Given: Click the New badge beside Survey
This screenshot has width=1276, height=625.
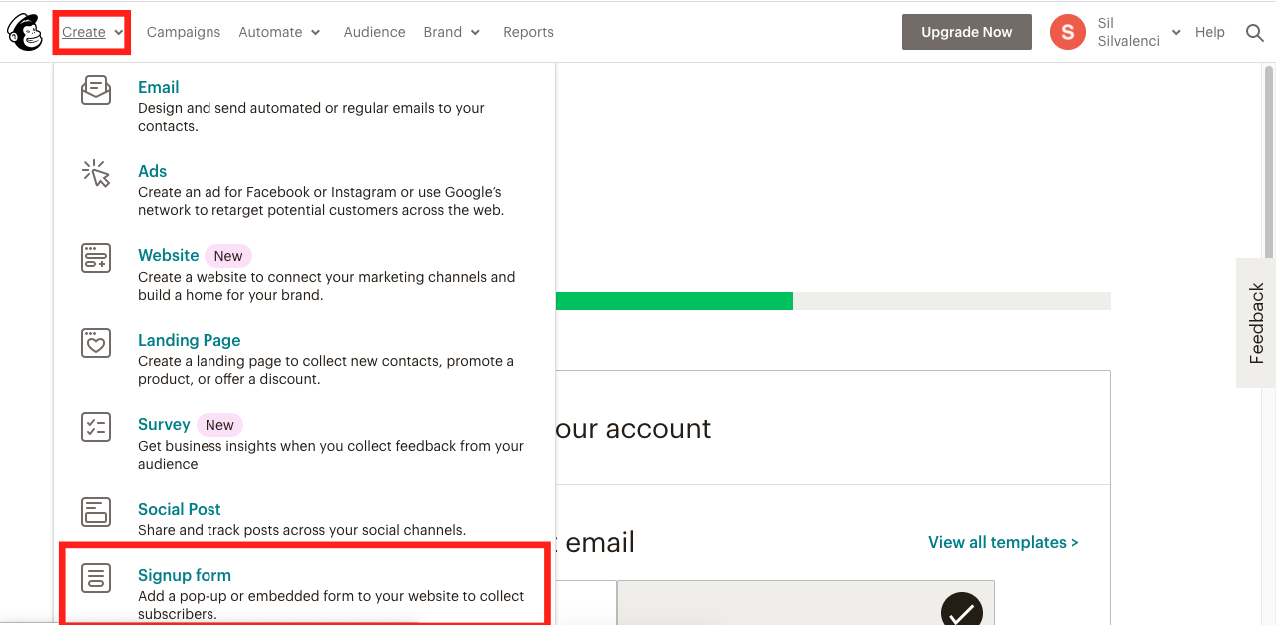Looking at the screenshot, I should coord(219,425).
